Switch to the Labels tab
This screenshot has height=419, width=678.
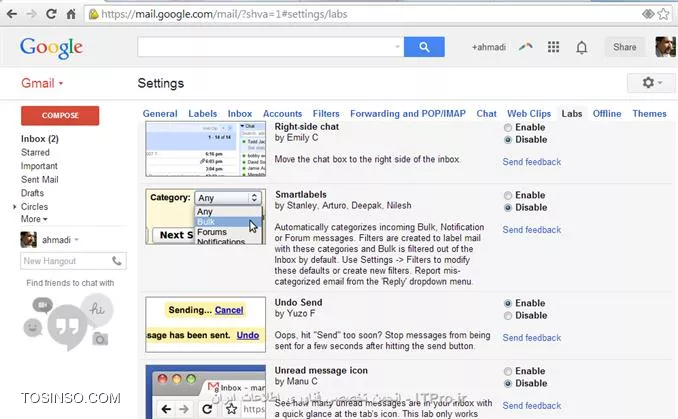202,114
